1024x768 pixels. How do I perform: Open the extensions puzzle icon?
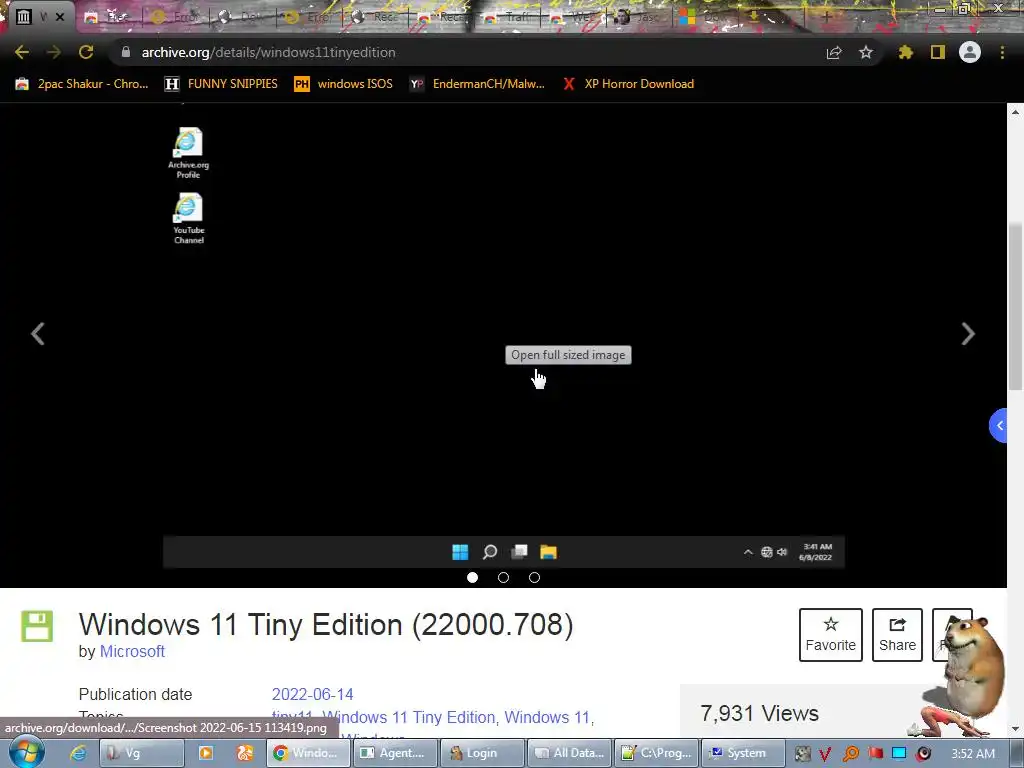905,52
